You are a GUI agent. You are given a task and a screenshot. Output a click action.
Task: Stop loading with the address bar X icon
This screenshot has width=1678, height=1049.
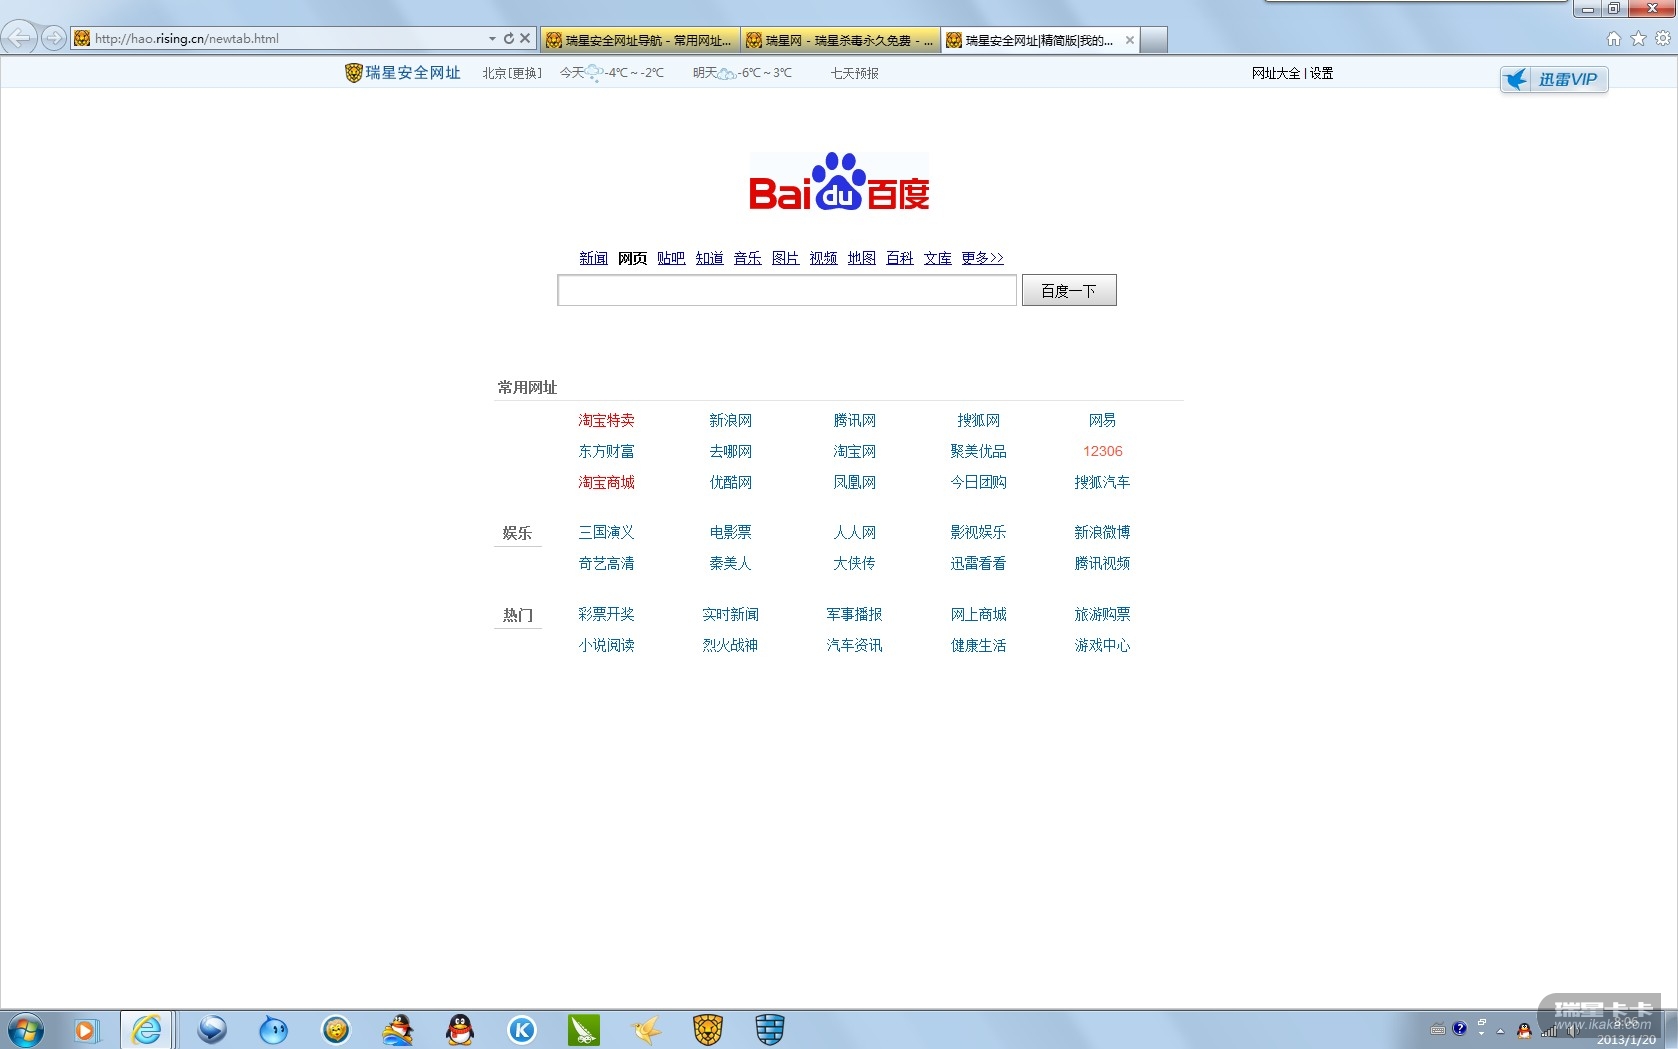pos(525,38)
